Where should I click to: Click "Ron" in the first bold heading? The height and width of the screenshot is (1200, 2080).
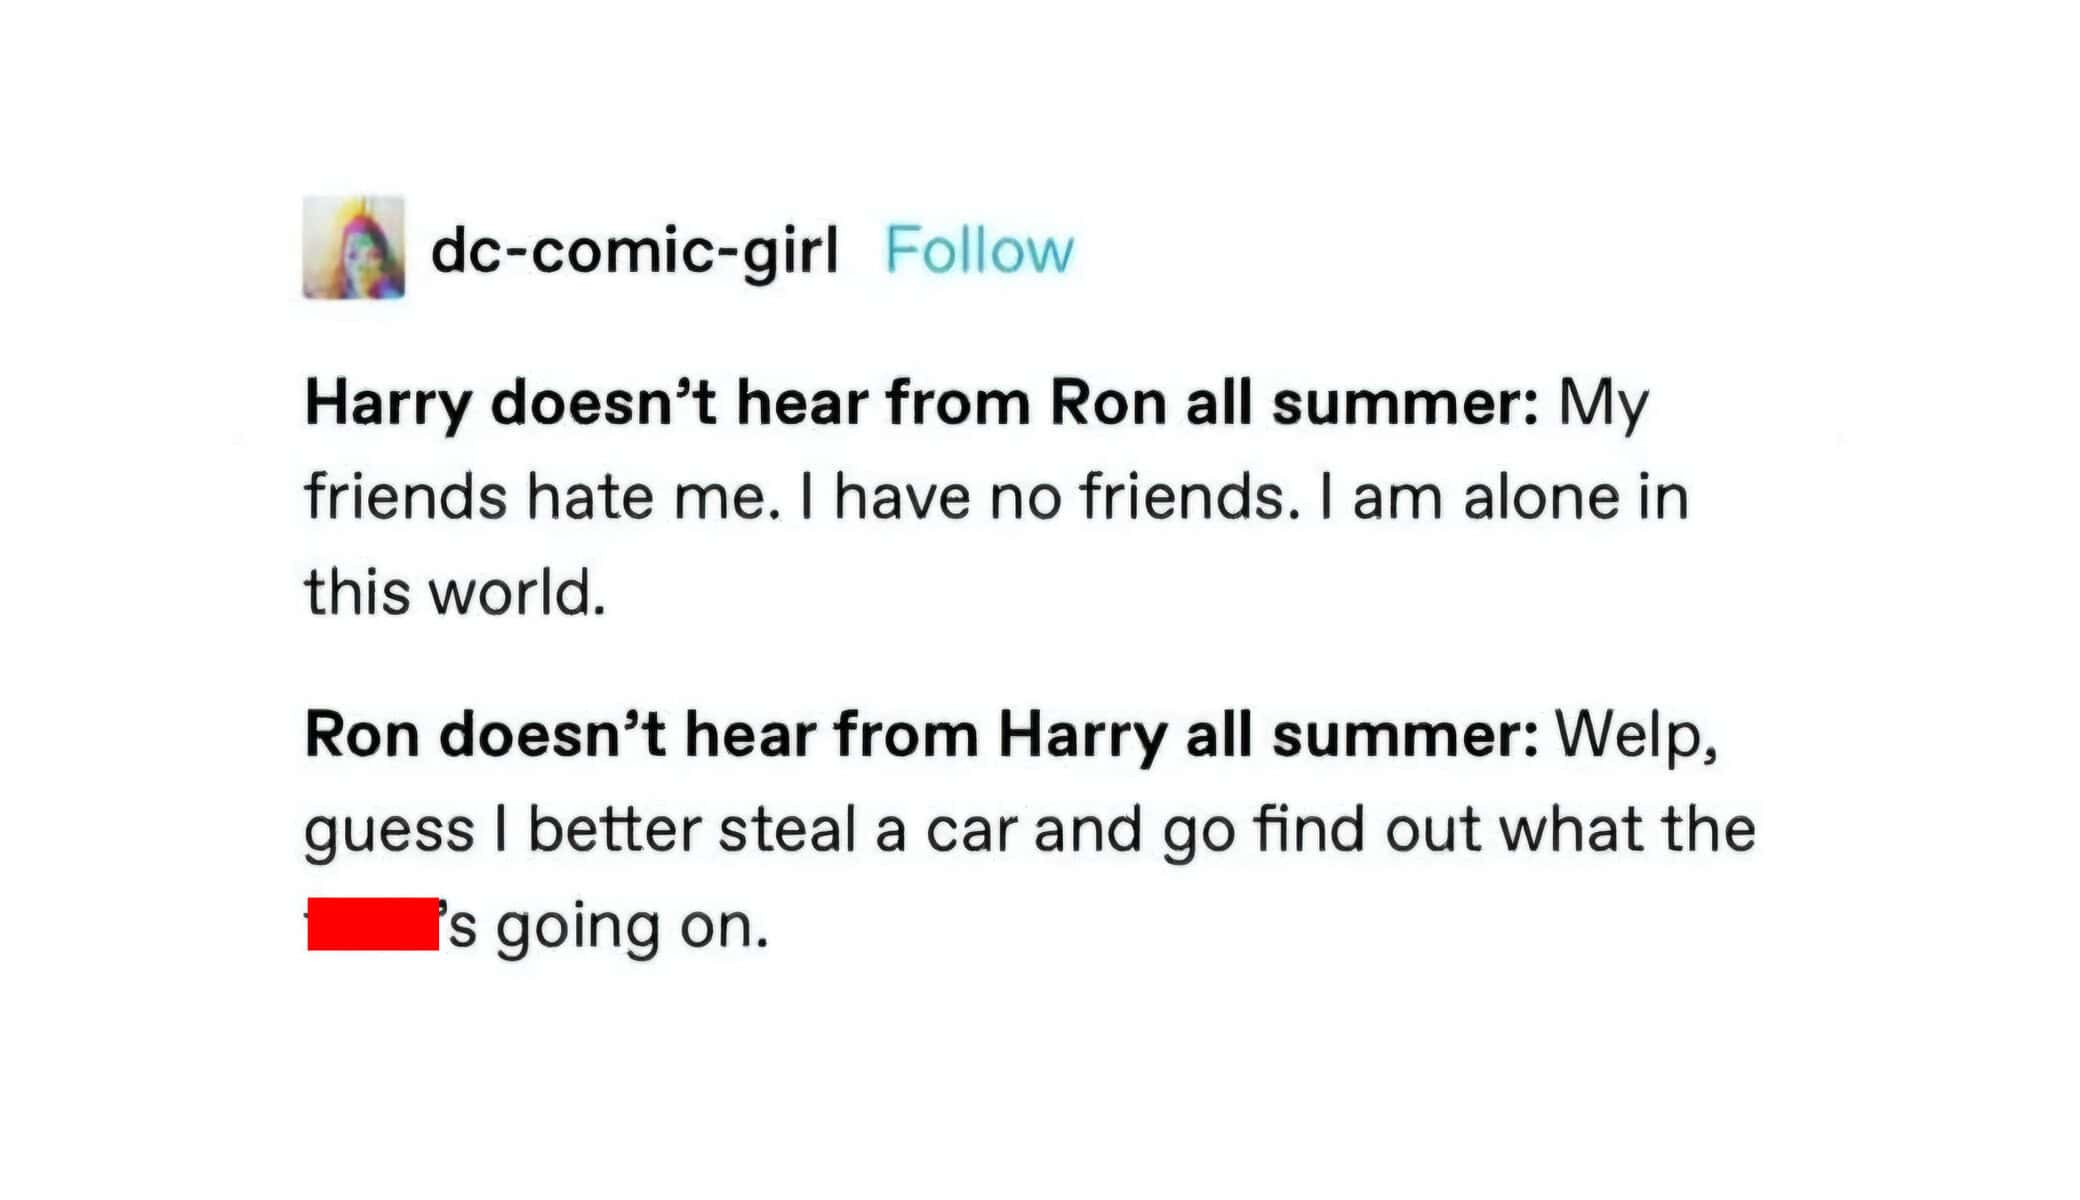[x=1108, y=404]
